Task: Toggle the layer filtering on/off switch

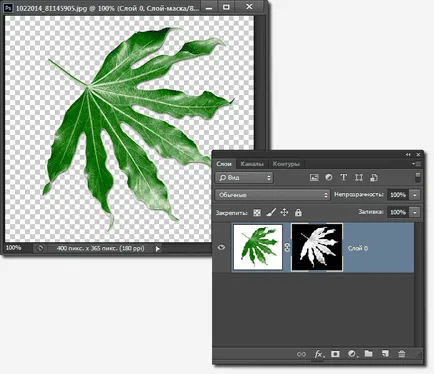Action: [418, 177]
